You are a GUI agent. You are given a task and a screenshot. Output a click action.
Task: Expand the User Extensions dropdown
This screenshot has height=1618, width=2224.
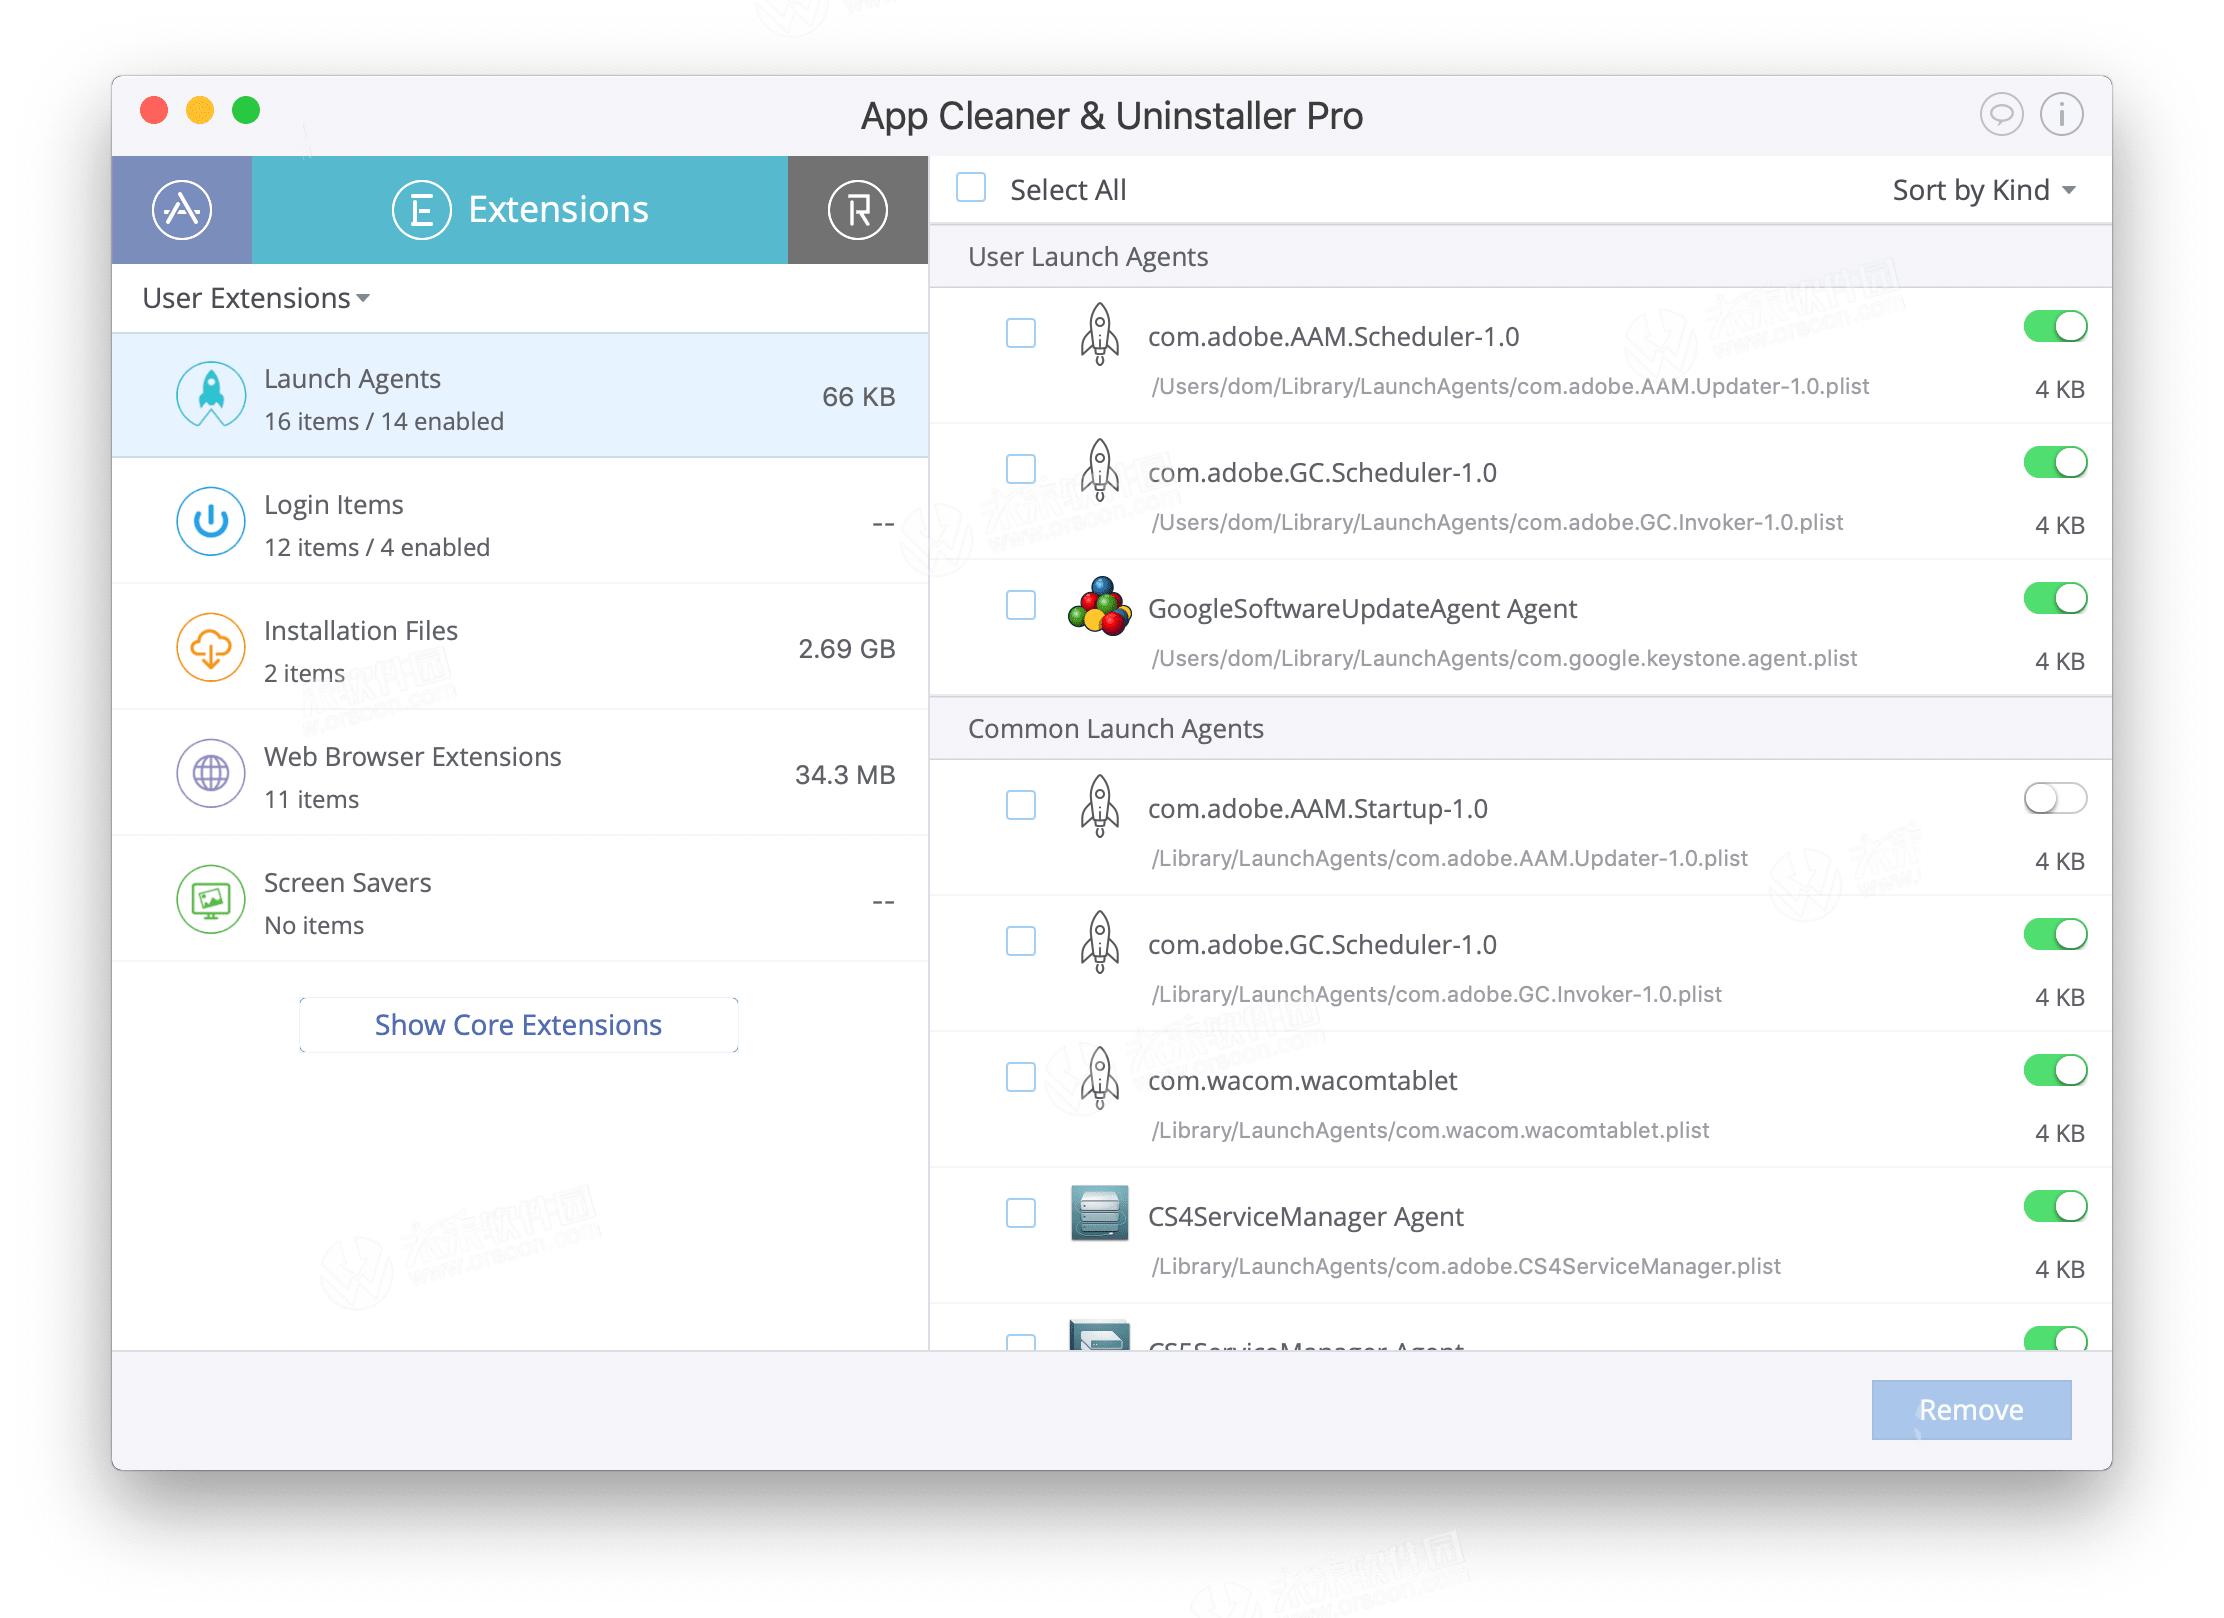256,298
